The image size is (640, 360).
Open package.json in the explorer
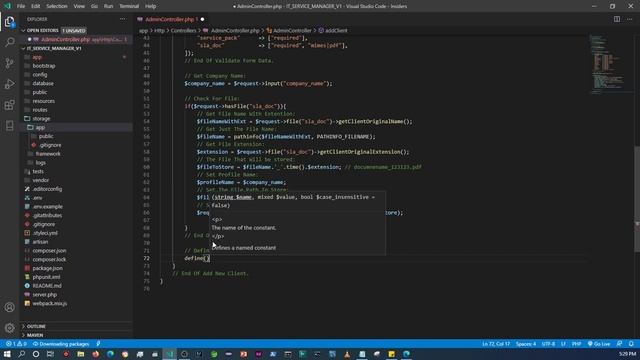pyautogui.click(x=47, y=268)
